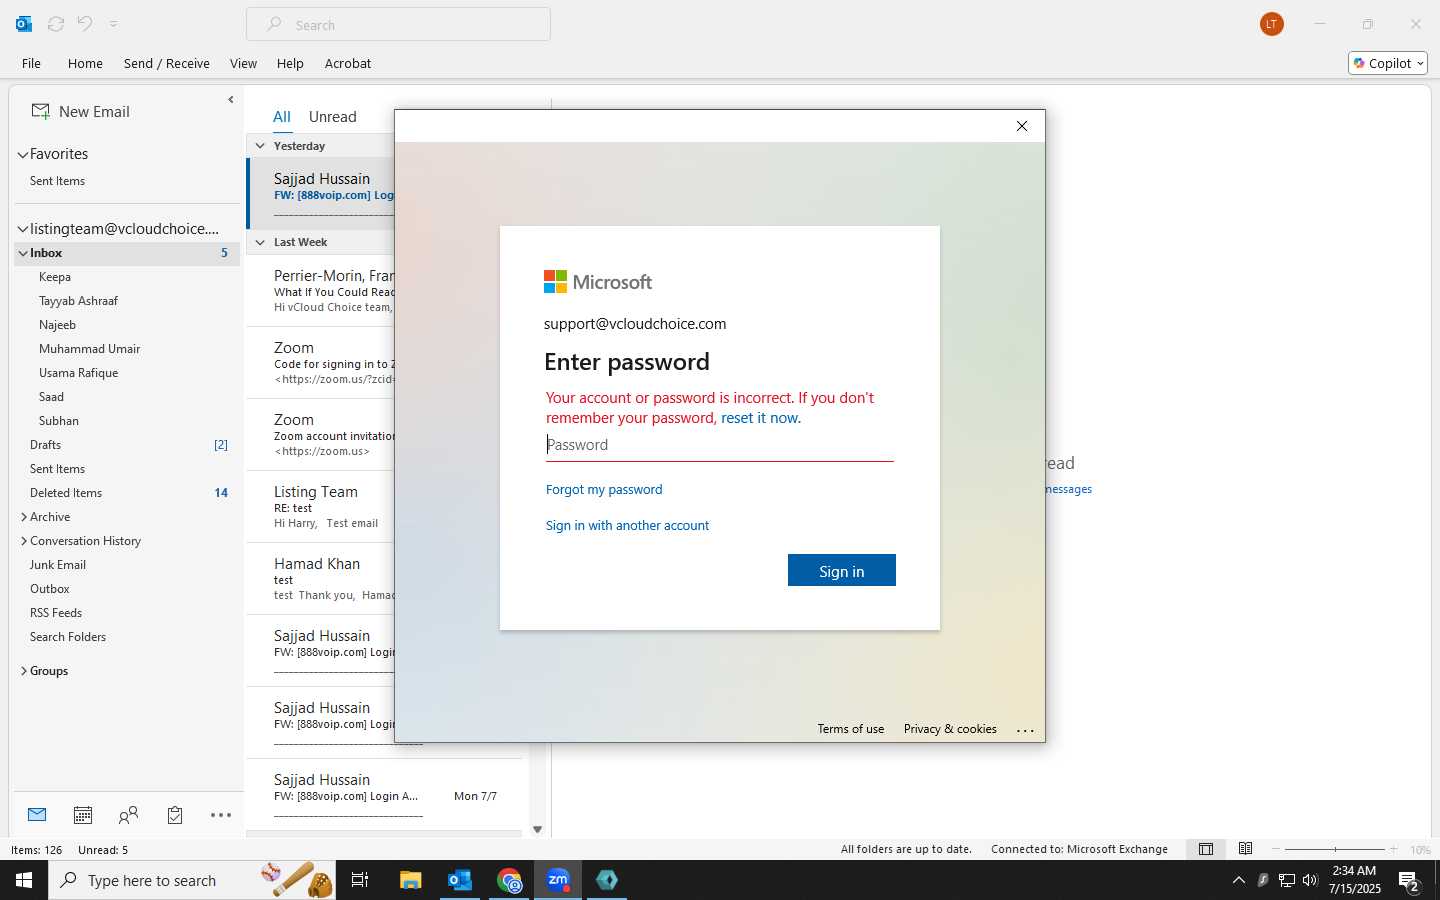
Task: Collapse the Last Week message group
Action: pyautogui.click(x=260, y=242)
